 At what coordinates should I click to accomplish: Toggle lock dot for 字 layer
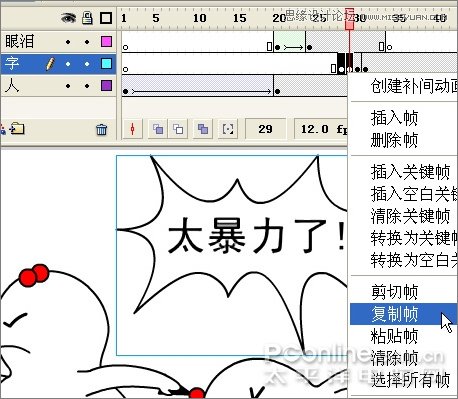pyautogui.click(x=87, y=64)
